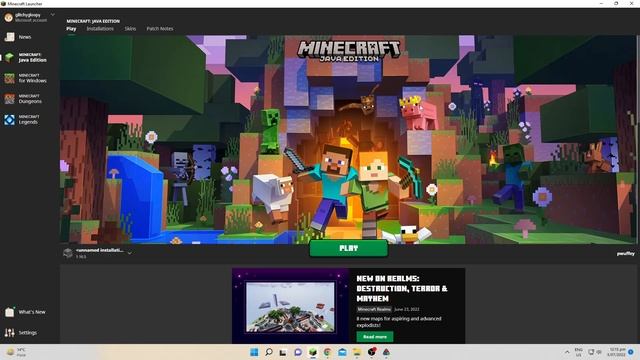Screen dimensions: 640x360
Task: Open the clock and date flyout
Action: (x=616, y=352)
